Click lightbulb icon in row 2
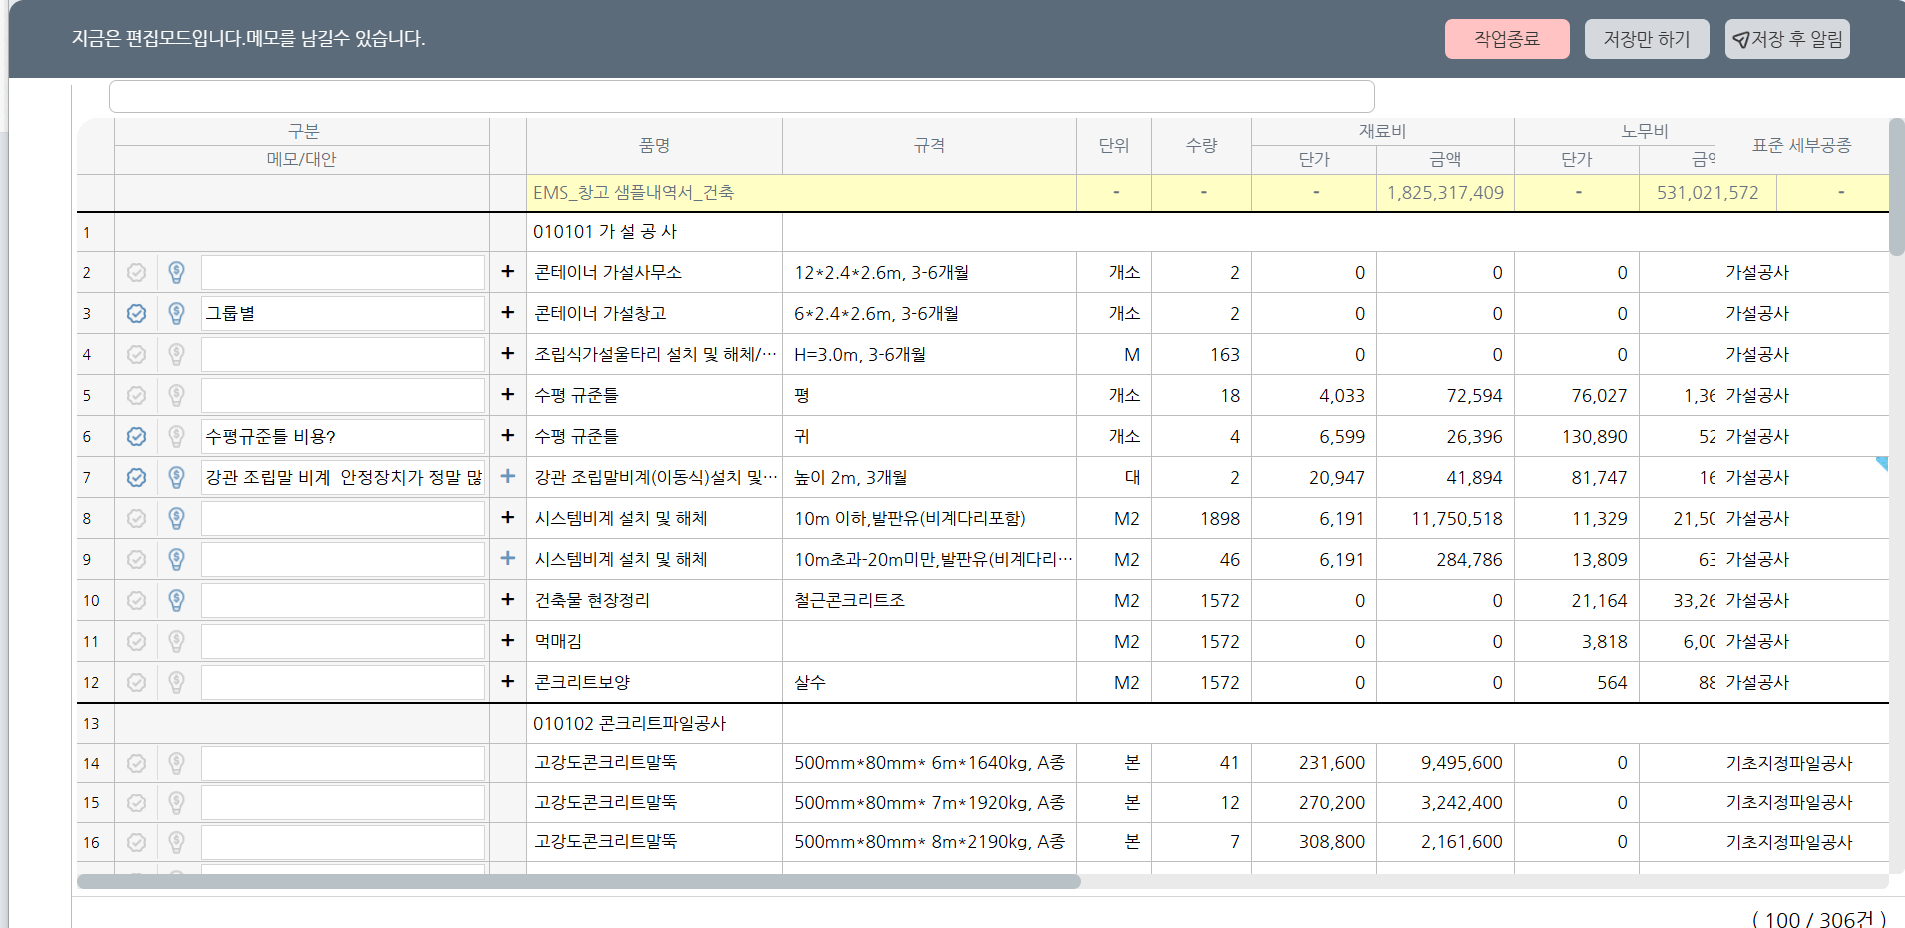Screen dimensions: 1905x928 coord(177,272)
